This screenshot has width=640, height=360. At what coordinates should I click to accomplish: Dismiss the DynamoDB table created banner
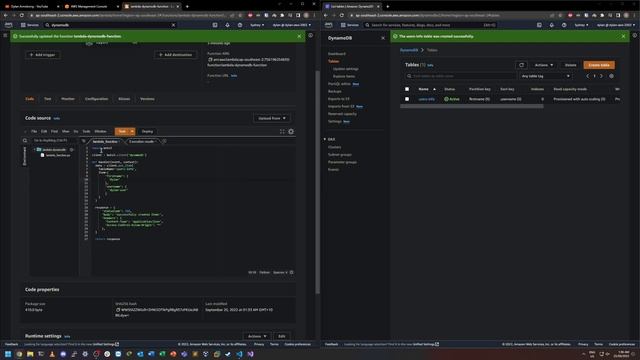(x=623, y=36)
